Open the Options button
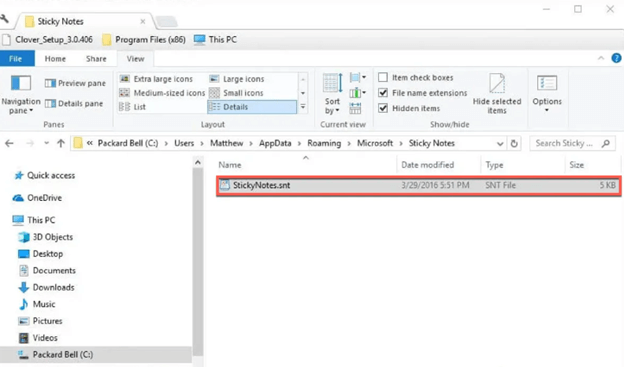 pyautogui.click(x=547, y=94)
